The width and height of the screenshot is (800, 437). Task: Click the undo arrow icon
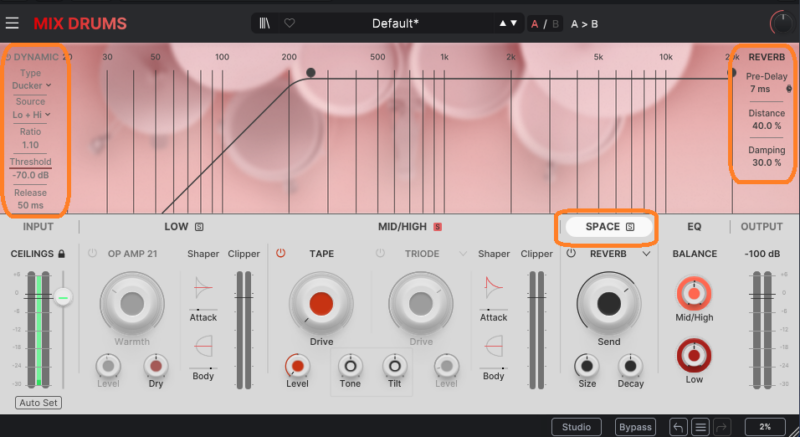coord(679,427)
